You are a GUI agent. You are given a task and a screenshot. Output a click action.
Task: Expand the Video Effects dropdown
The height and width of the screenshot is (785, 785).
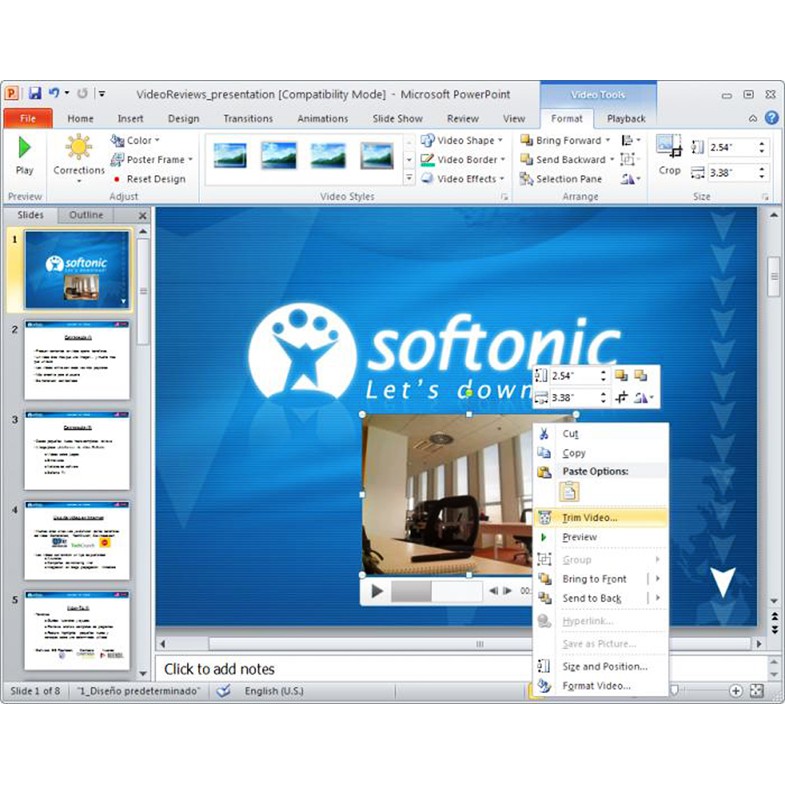464,179
